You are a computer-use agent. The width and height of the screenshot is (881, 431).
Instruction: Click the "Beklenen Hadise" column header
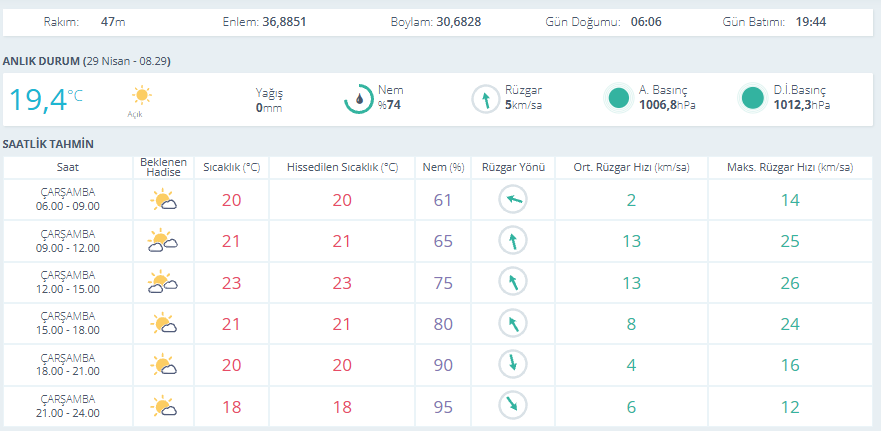click(x=163, y=167)
